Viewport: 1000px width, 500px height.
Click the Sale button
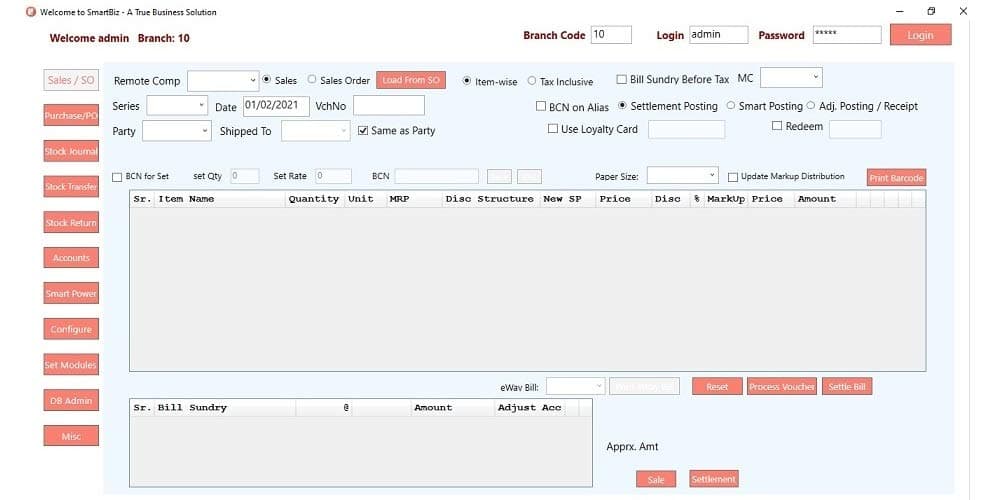pyautogui.click(x=656, y=480)
